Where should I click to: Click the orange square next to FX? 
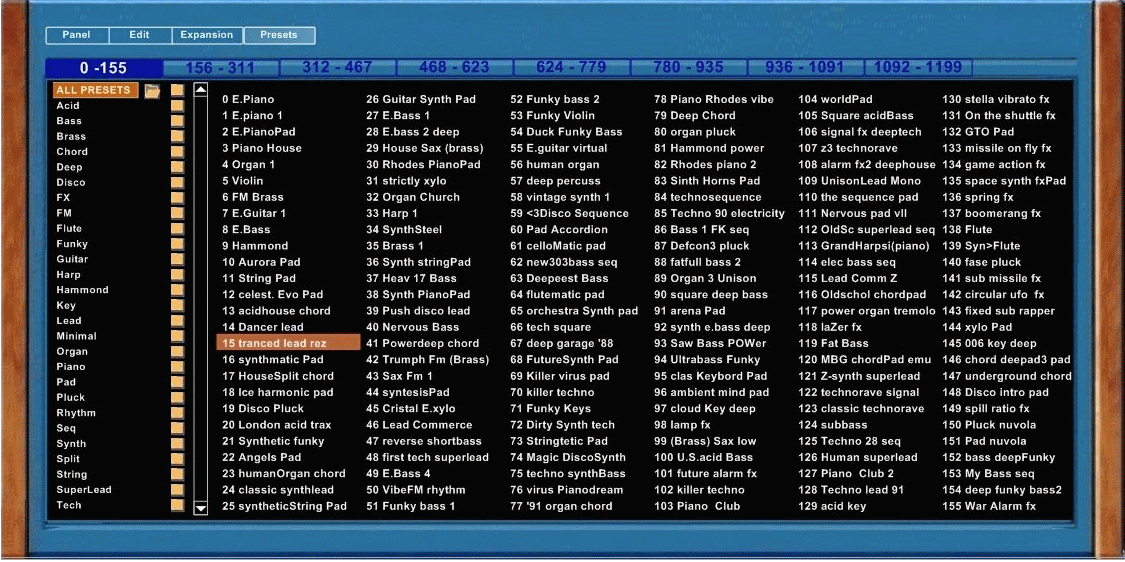[177, 197]
